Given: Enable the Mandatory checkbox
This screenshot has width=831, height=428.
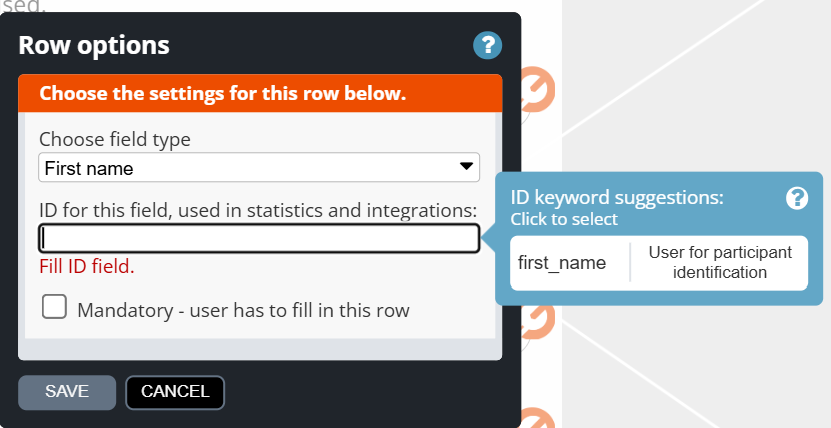Looking at the screenshot, I should 54,307.
